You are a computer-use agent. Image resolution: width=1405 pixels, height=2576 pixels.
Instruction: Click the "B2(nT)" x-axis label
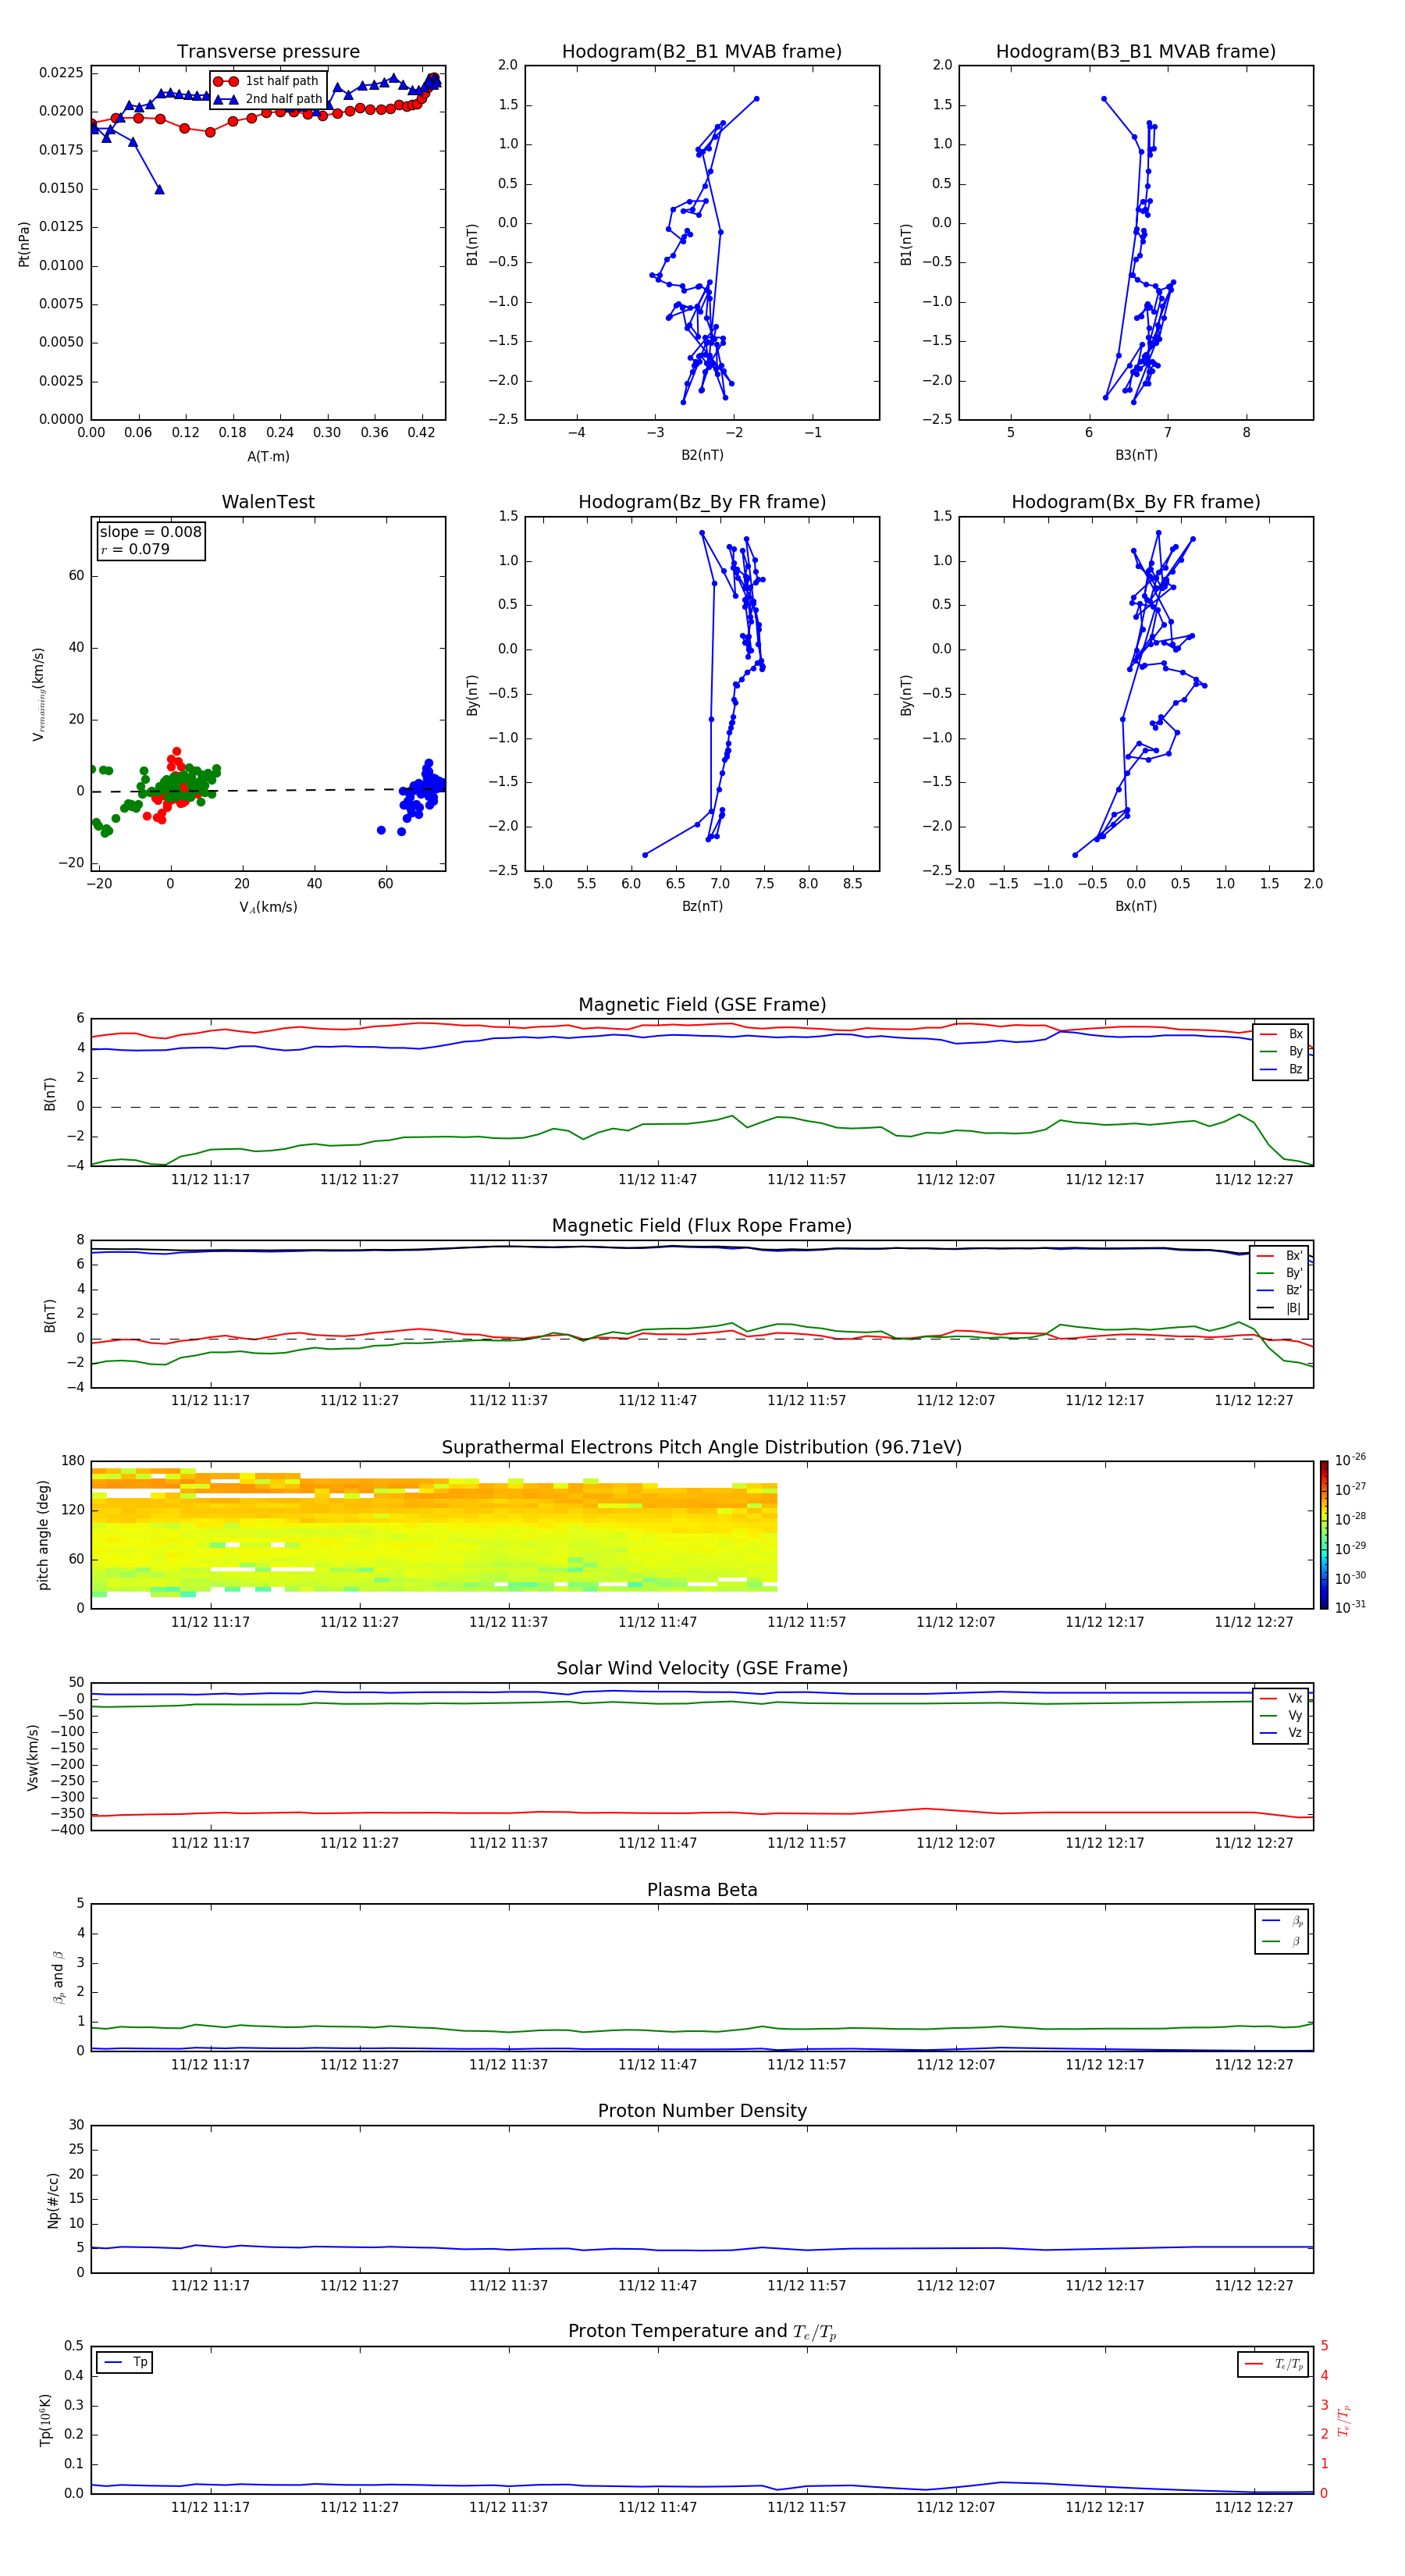pyautogui.click(x=702, y=455)
